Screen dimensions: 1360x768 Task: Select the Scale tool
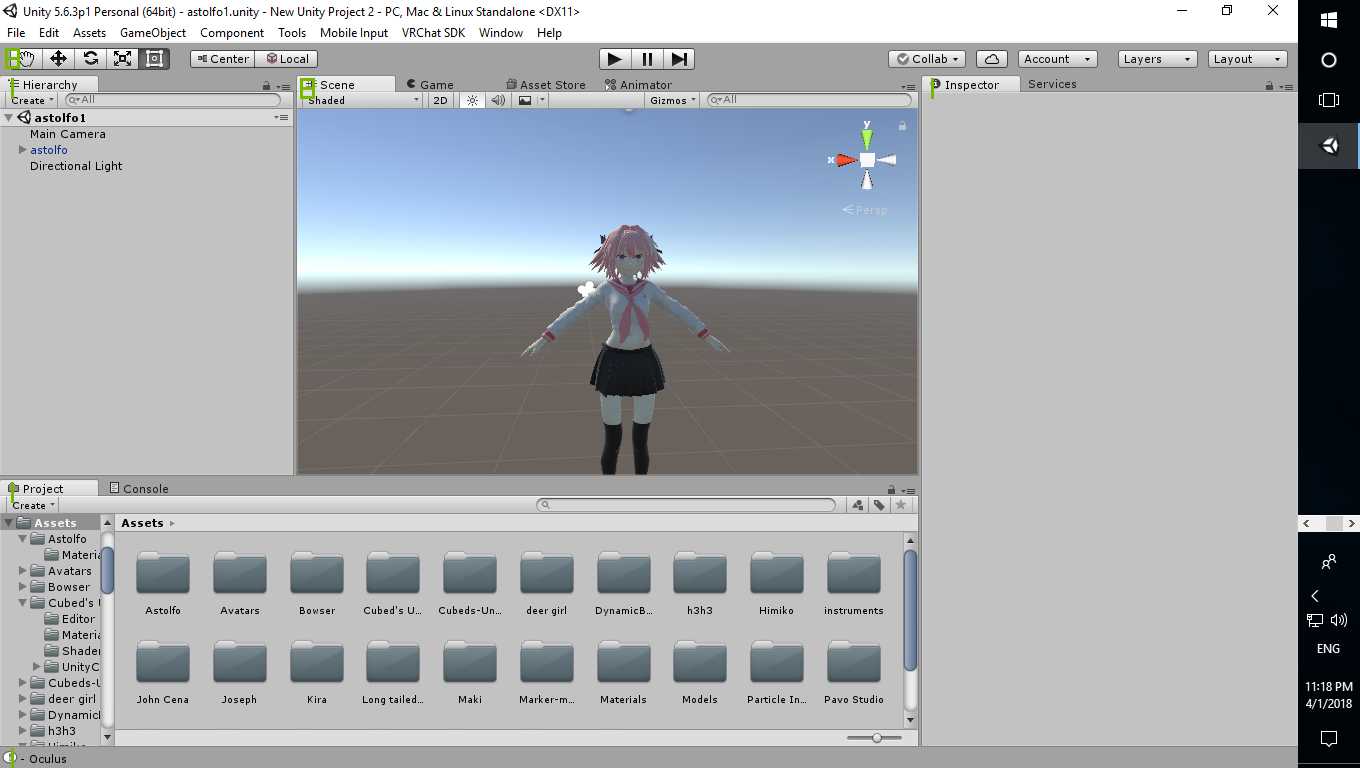[122, 59]
